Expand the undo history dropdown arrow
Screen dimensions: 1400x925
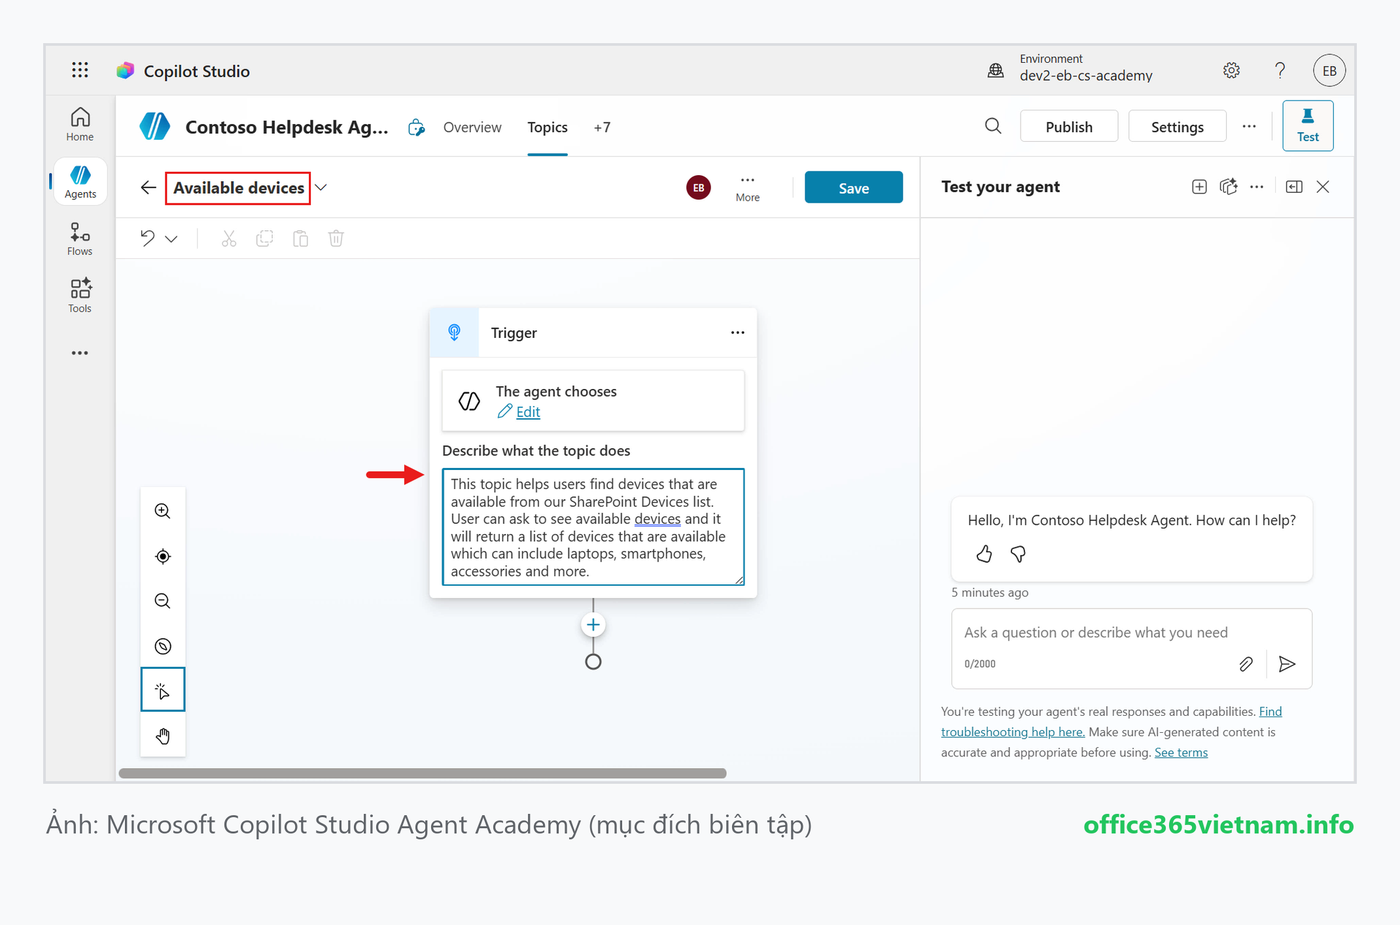[x=171, y=239]
